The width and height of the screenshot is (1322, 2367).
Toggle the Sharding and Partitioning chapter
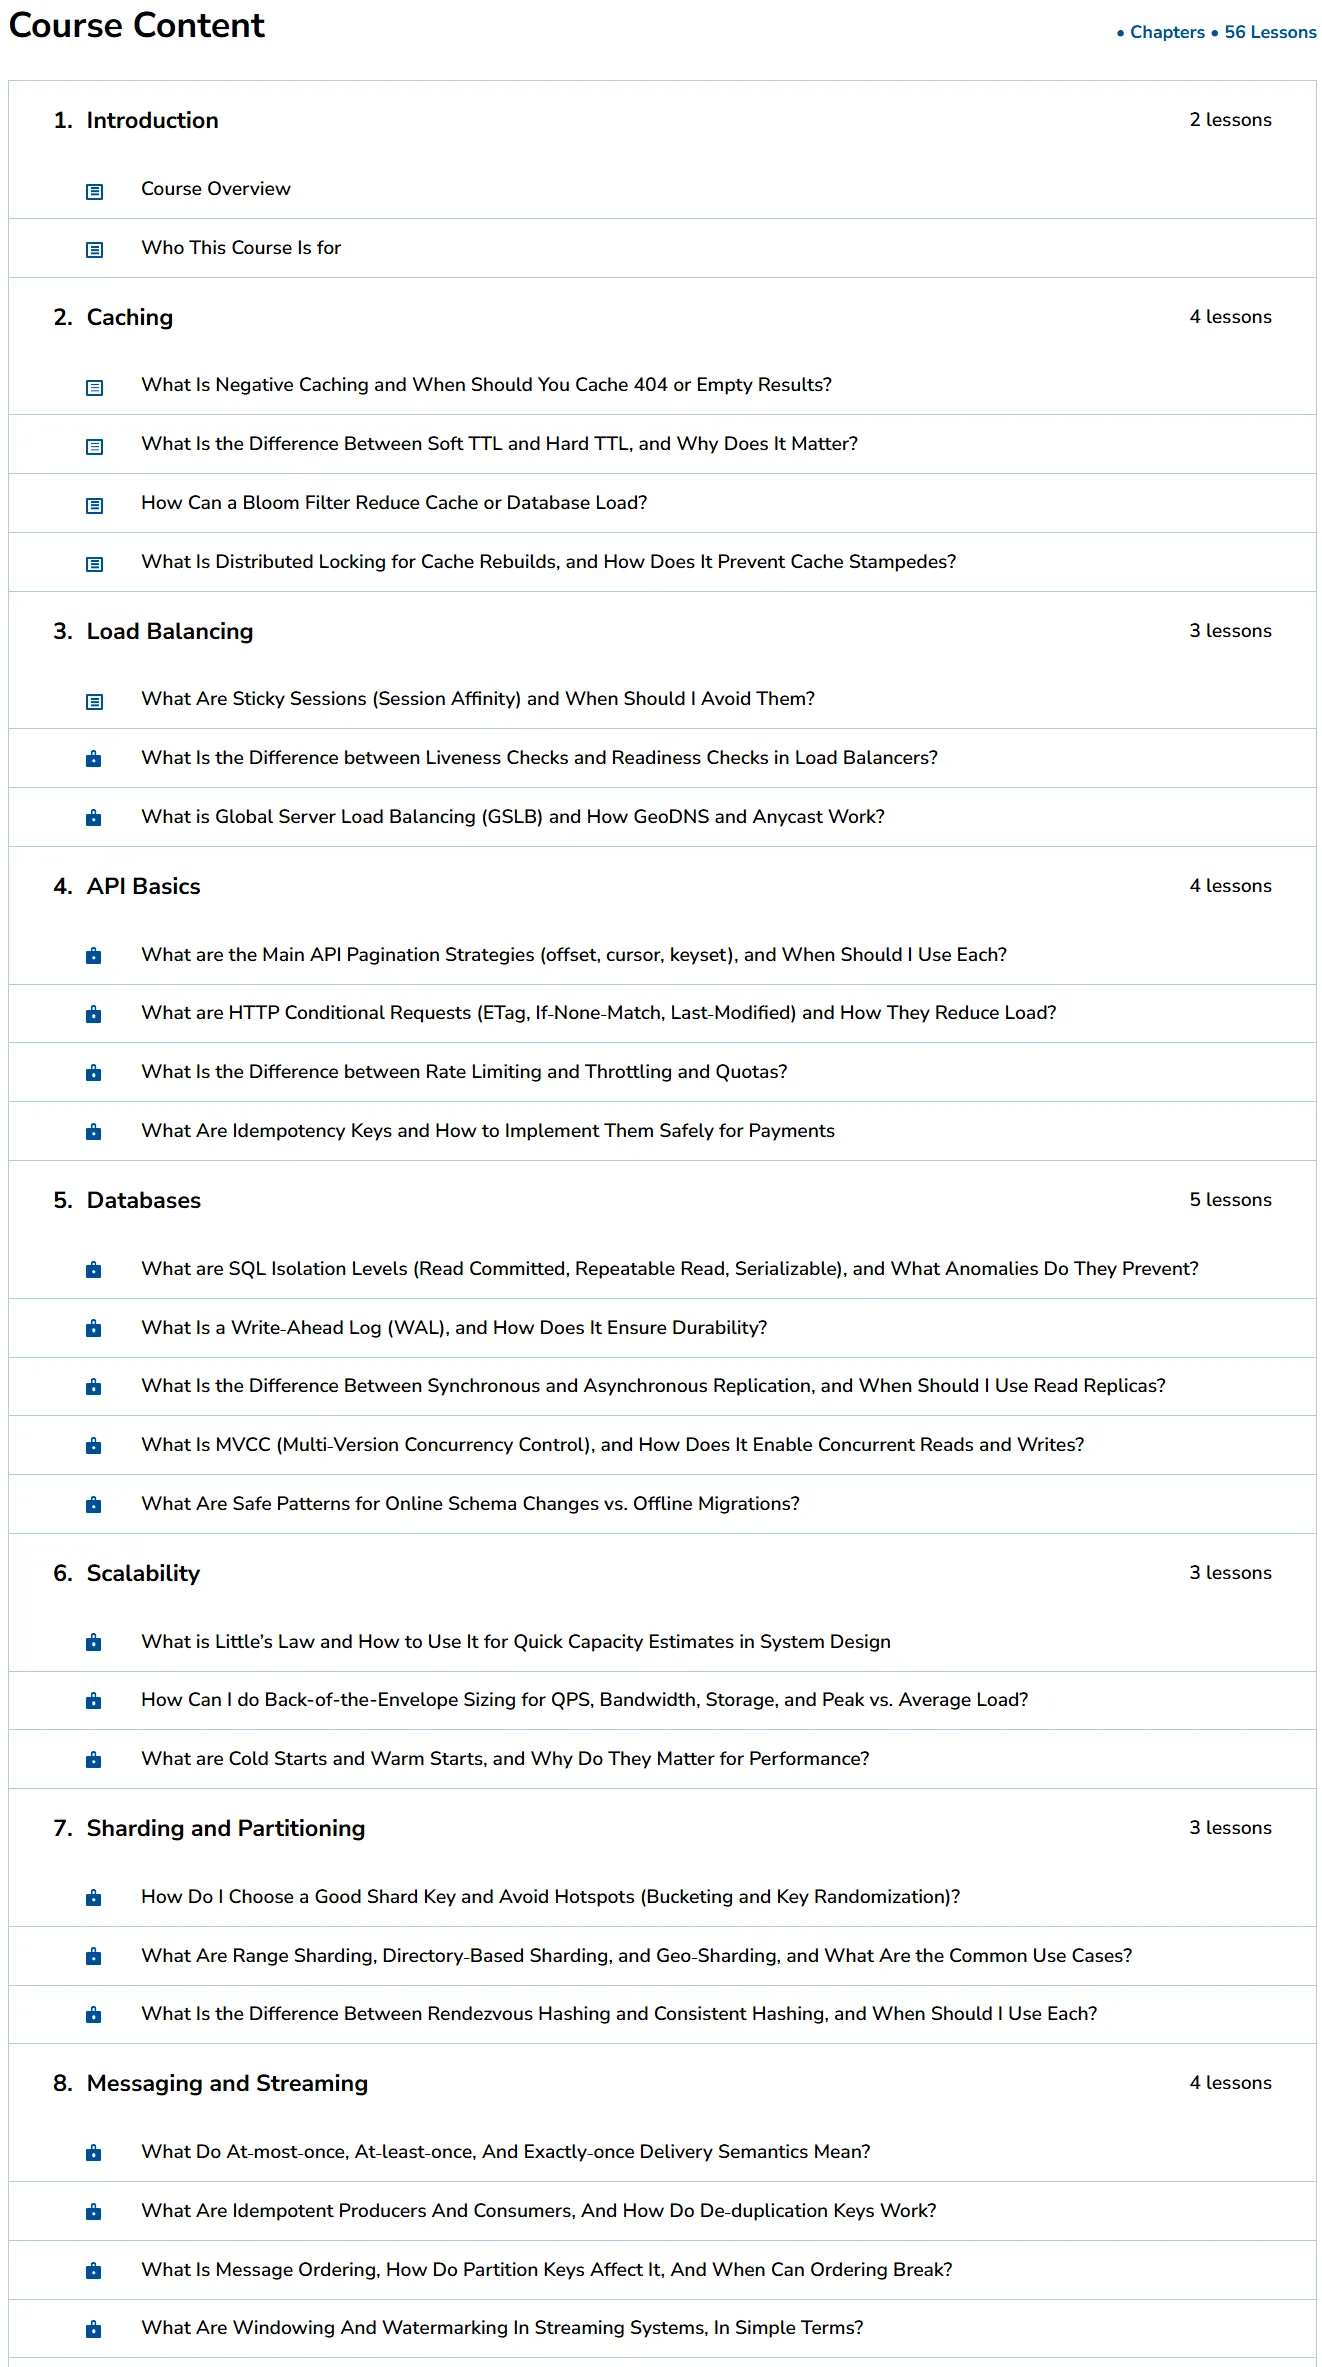coord(662,1828)
